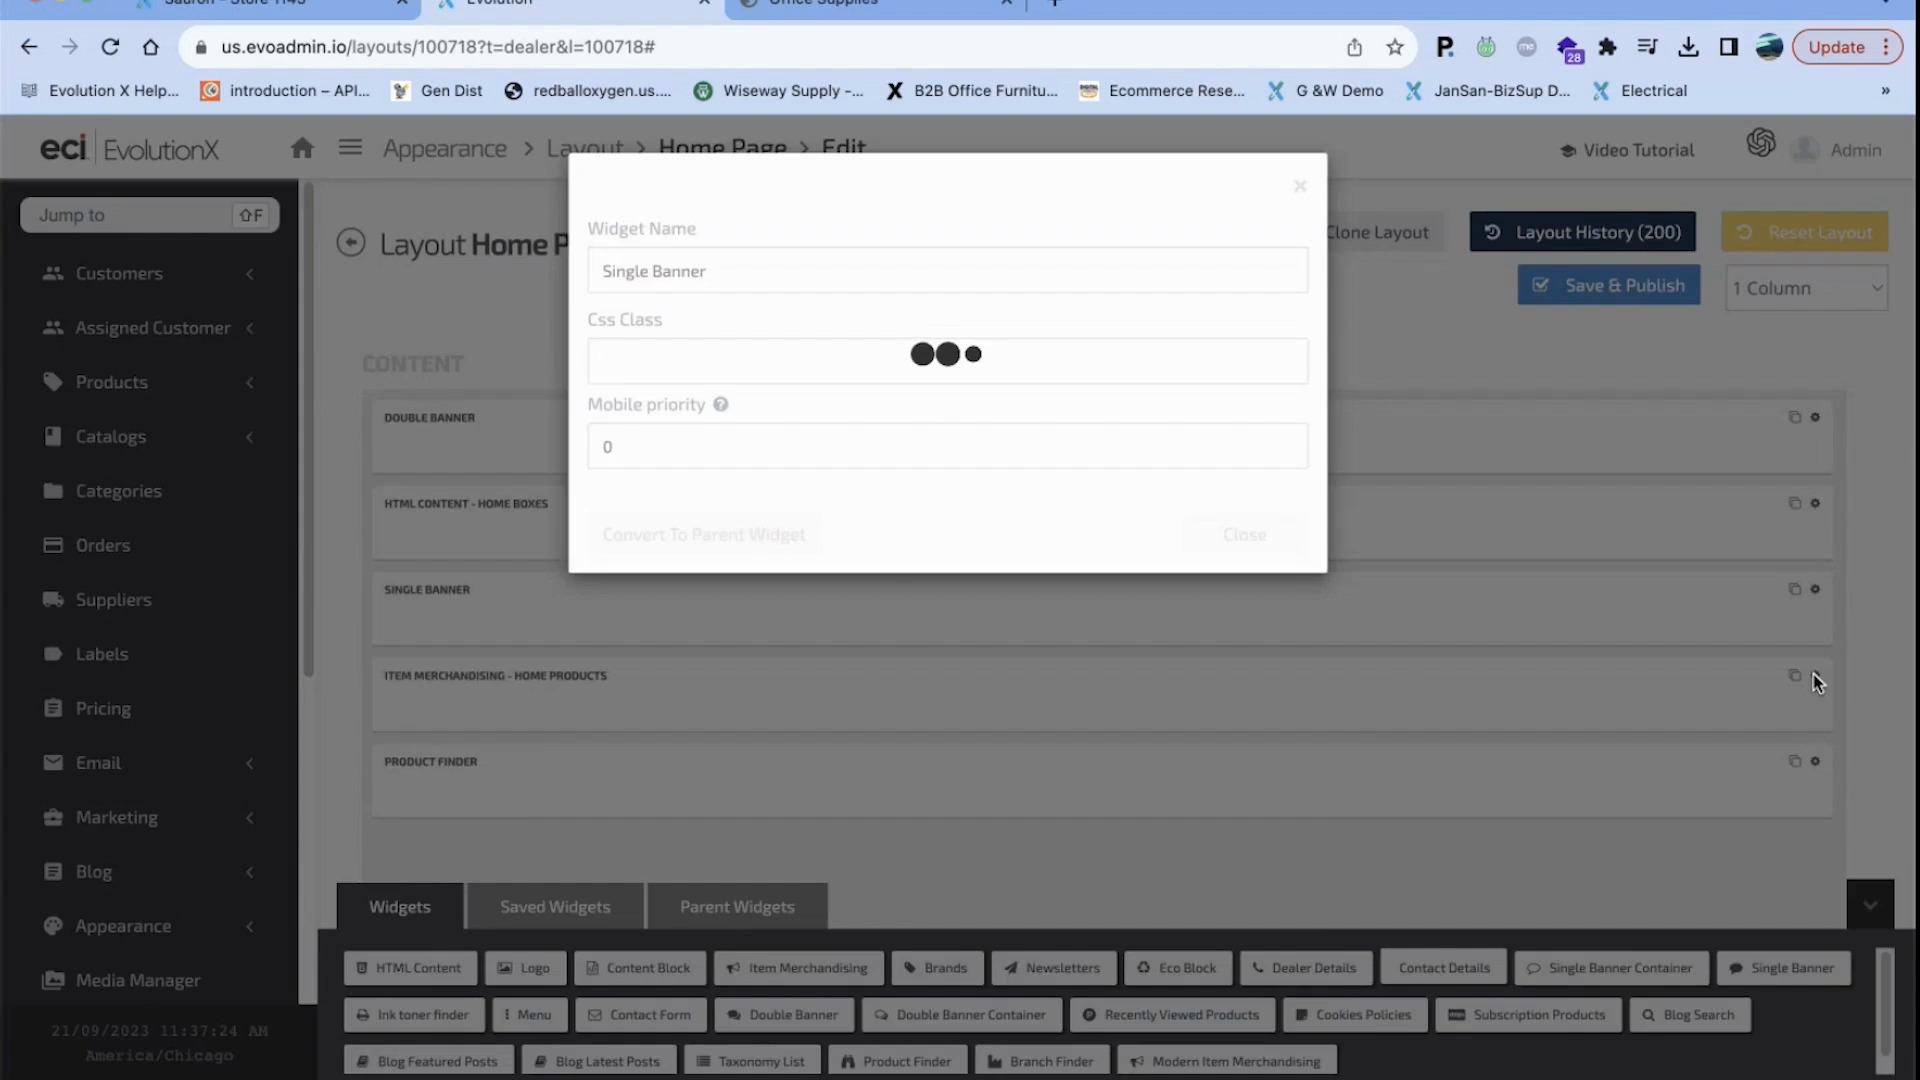Open Layout History (200)

1582,232
